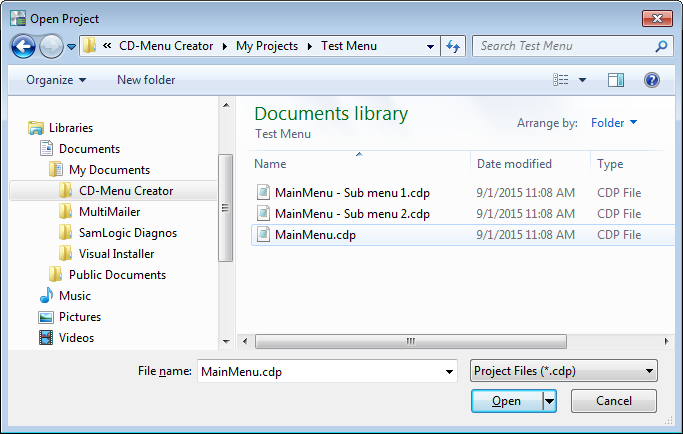Click the New folder button
The image size is (683, 434).
(x=146, y=80)
